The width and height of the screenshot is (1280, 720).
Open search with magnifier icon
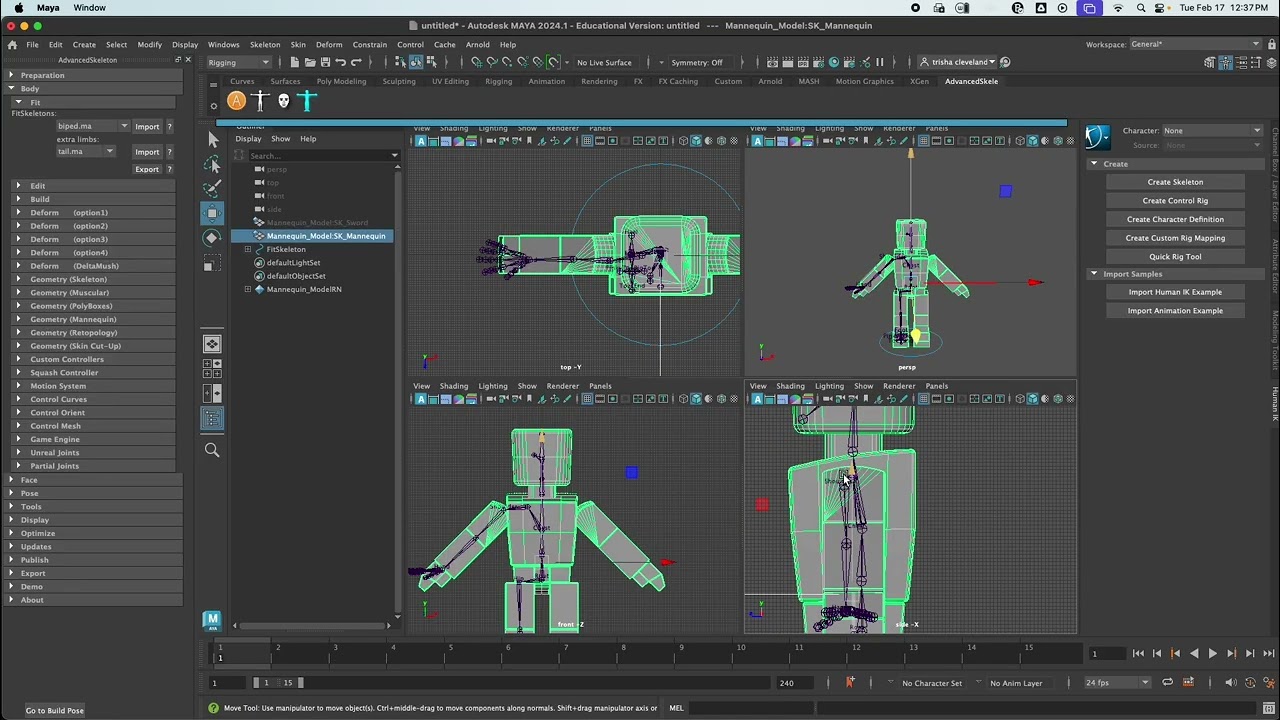pos(212,451)
